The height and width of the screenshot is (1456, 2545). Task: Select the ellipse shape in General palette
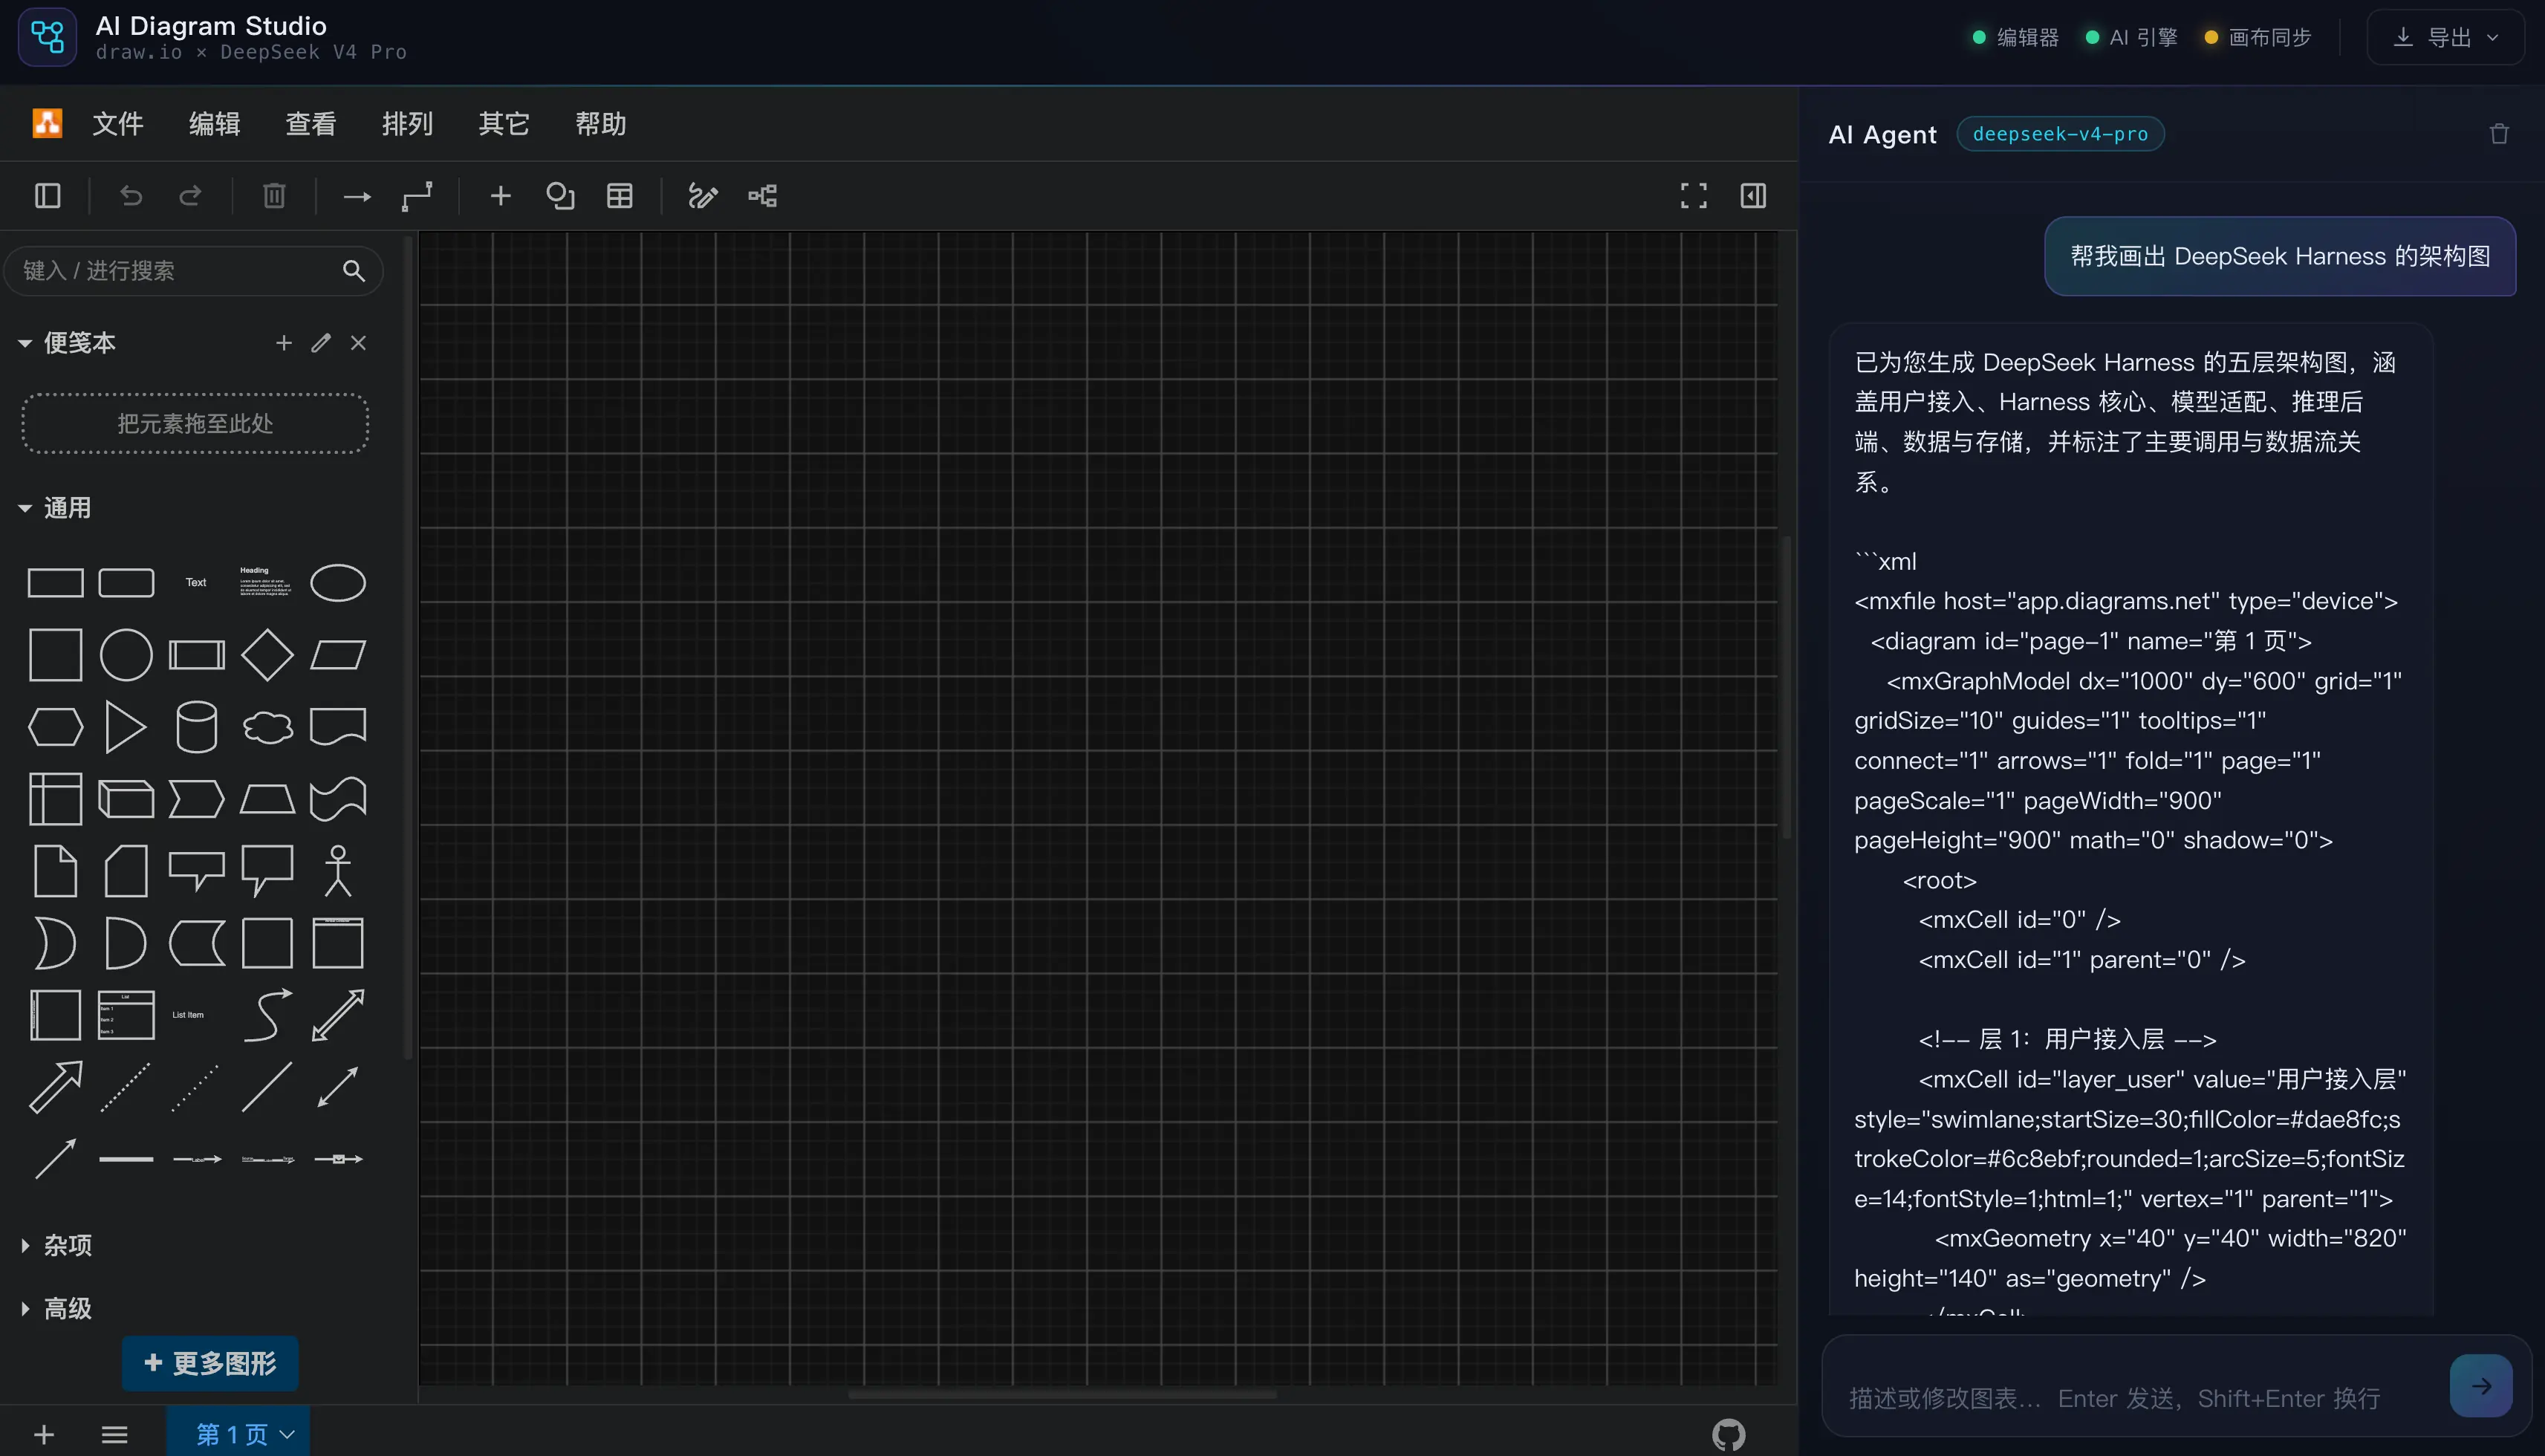tap(338, 583)
